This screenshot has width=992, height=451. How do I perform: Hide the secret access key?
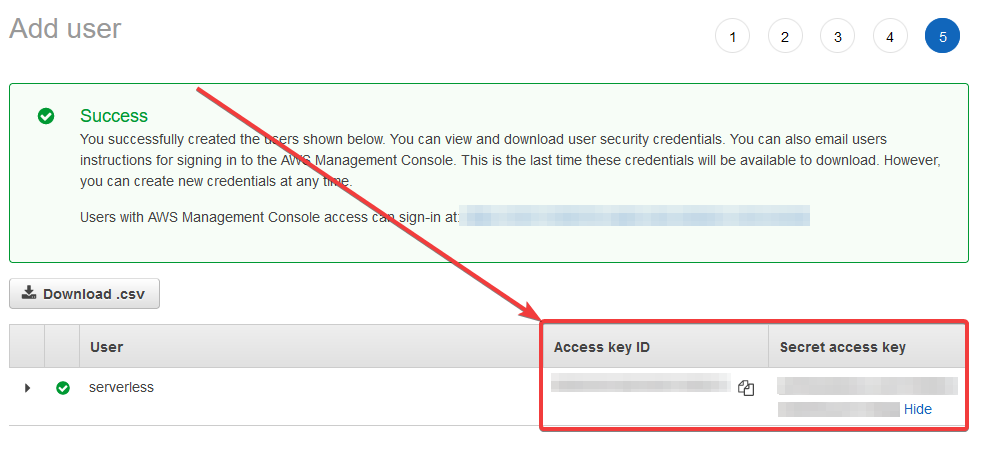[917, 409]
